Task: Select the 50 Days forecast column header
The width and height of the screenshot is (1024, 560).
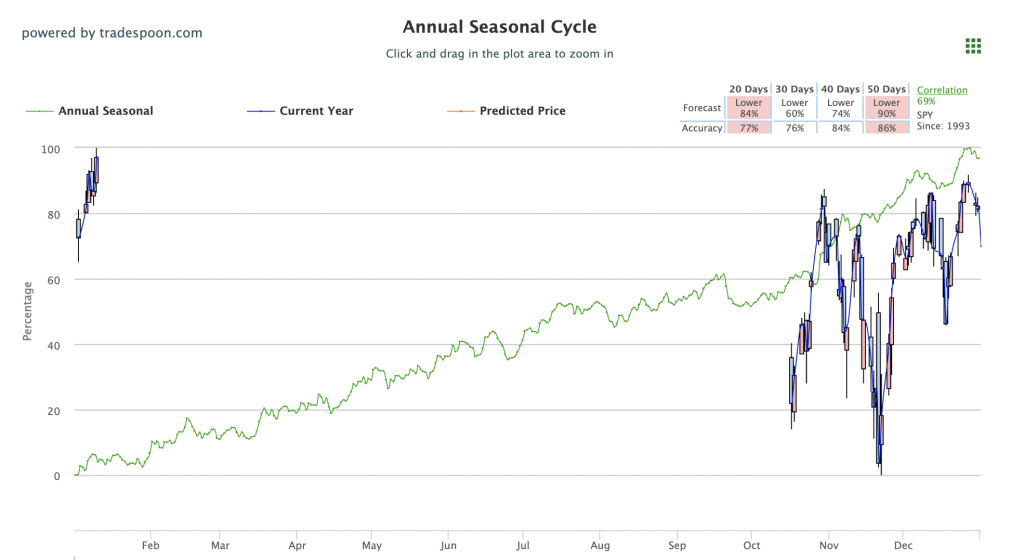Action: [887, 89]
